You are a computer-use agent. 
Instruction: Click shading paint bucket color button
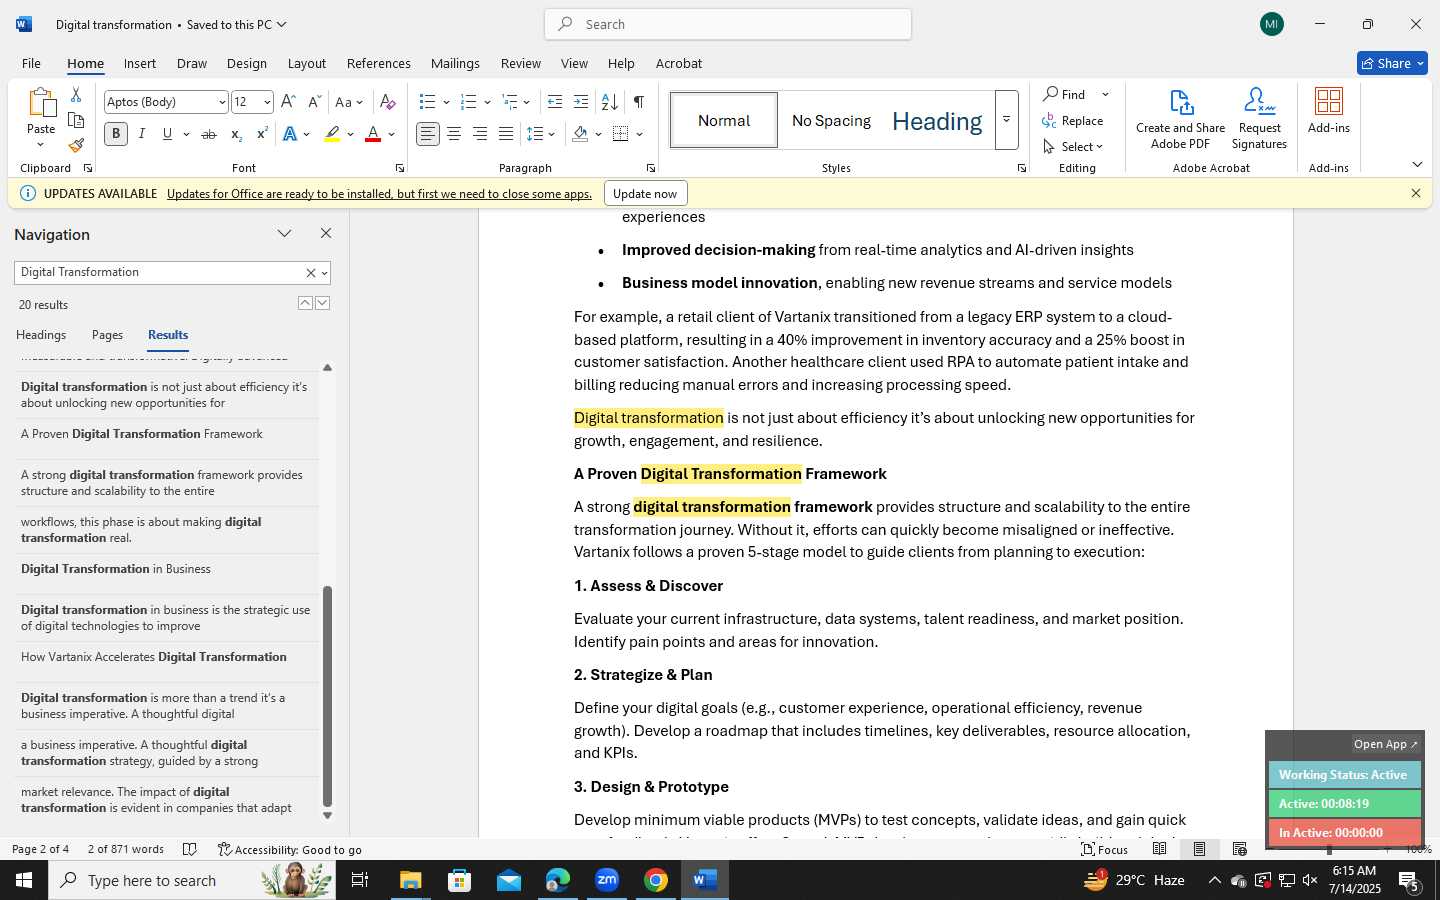[x=581, y=134]
